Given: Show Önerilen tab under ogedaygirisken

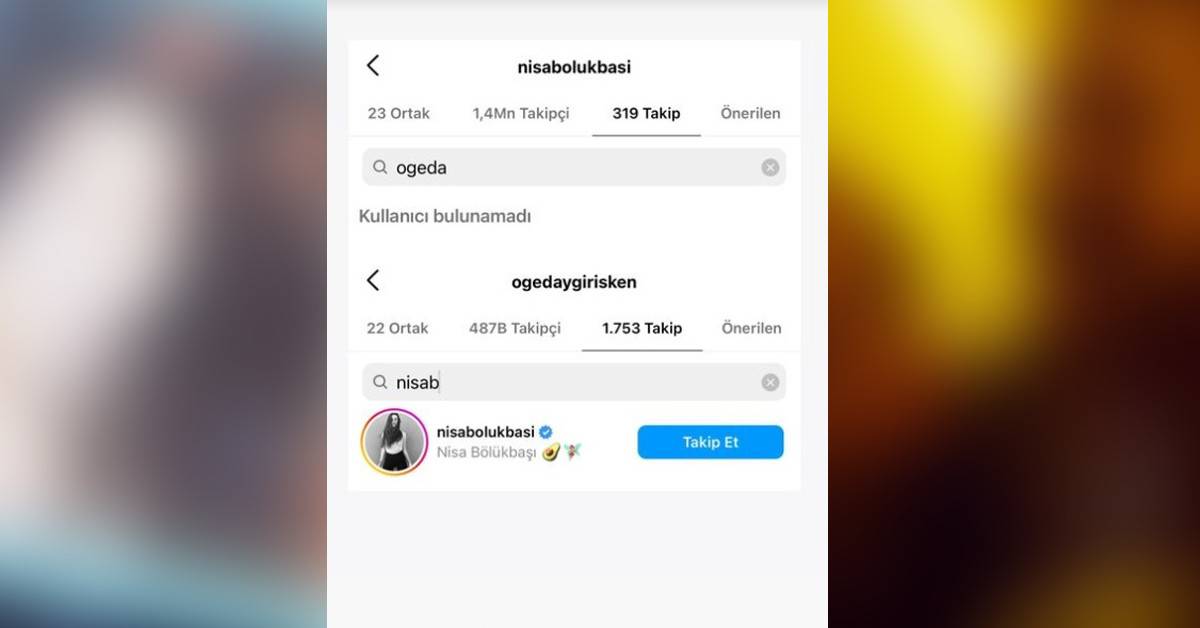Looking at the screenshot, I should coord(752,328).
